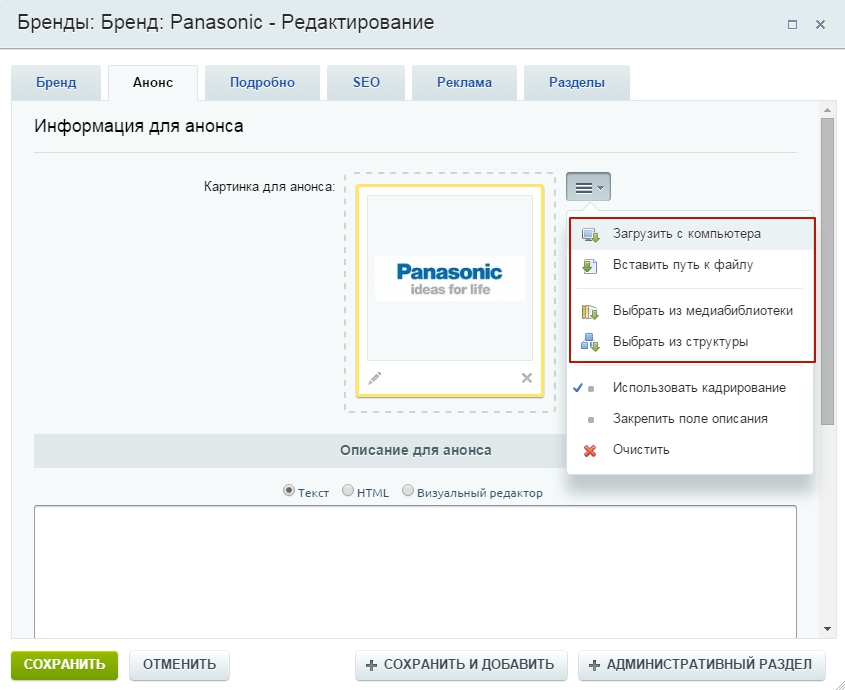Toggle Закрепить поле описания option
Image resolution: width=845 pixels, height=690 pixels.
(x=690, y=419)
